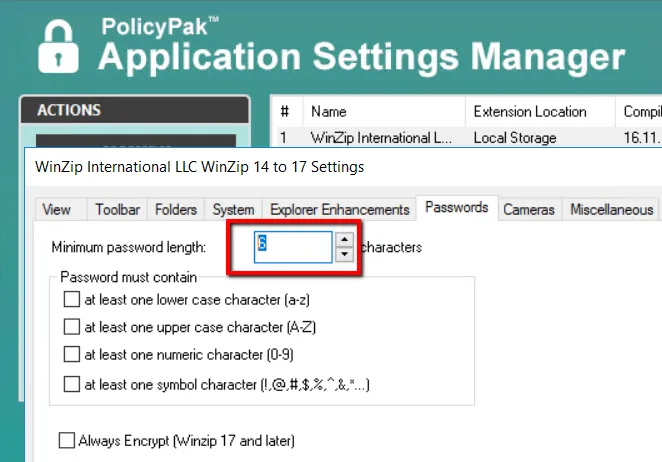Image resolution: width=662 pixels, height=462 pixels.
Task: Check at least one symbol character
Action: pyautogui.click(x=71, y=384)
